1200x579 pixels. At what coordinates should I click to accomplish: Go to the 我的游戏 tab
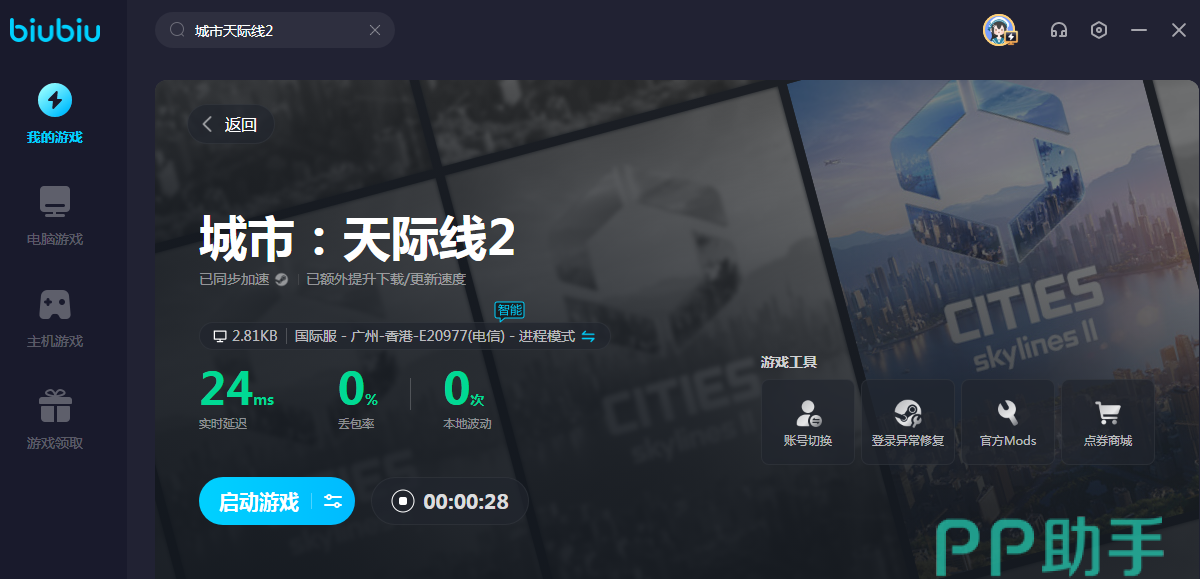55,114
